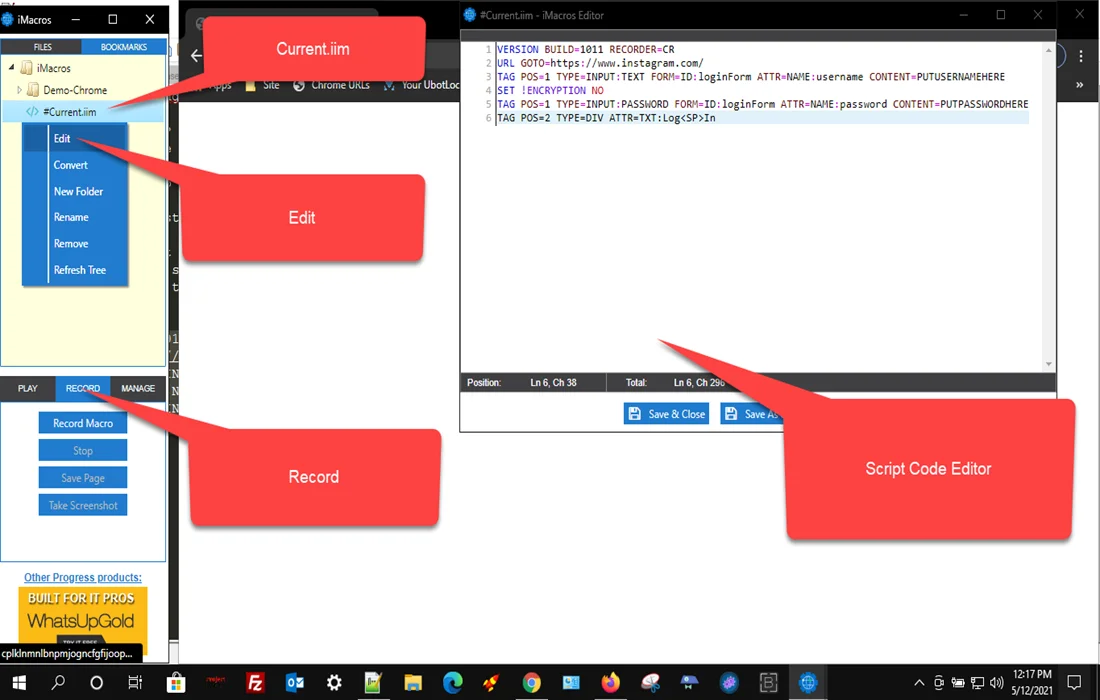Click the Demo-Chrome folder icon
The image size is (1100, 700).
(32, 90)
